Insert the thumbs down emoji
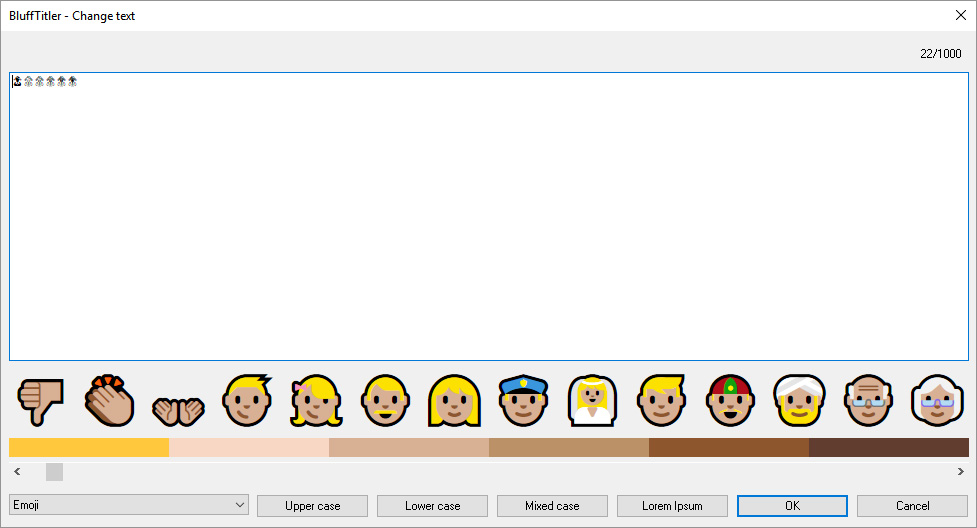 click(x=41, y=401)
